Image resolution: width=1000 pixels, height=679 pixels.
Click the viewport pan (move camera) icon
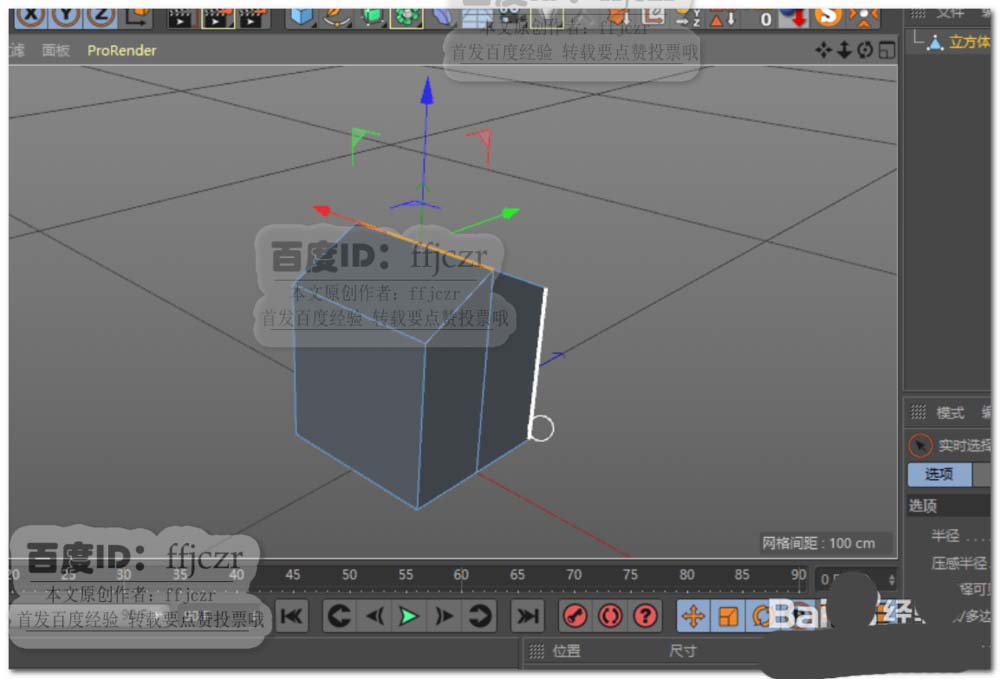click(x=824, y=50)
